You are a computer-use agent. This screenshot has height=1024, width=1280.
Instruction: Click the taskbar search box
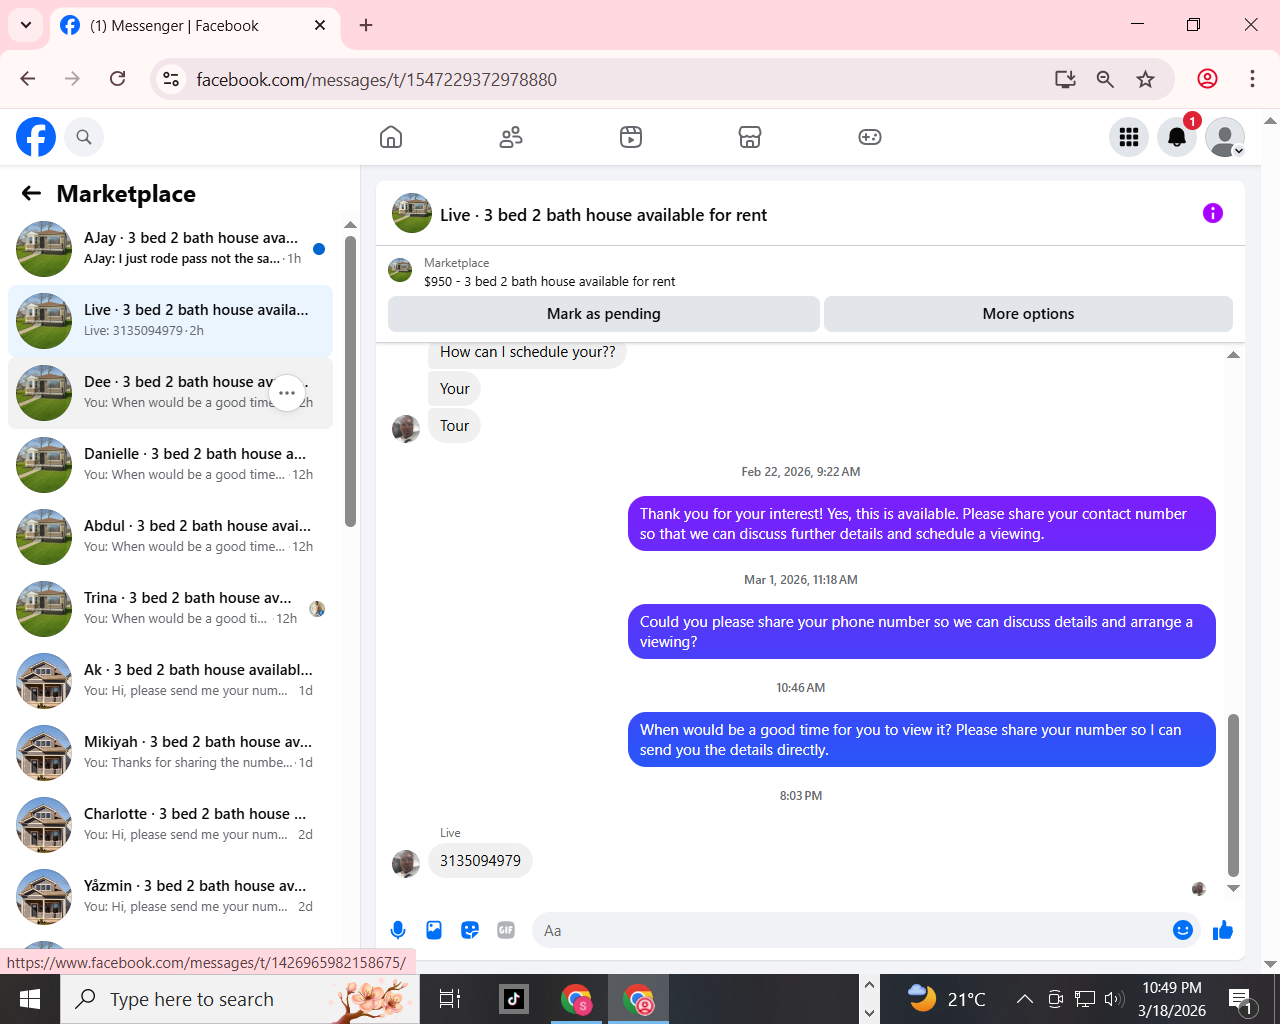(x=240, y=999)
